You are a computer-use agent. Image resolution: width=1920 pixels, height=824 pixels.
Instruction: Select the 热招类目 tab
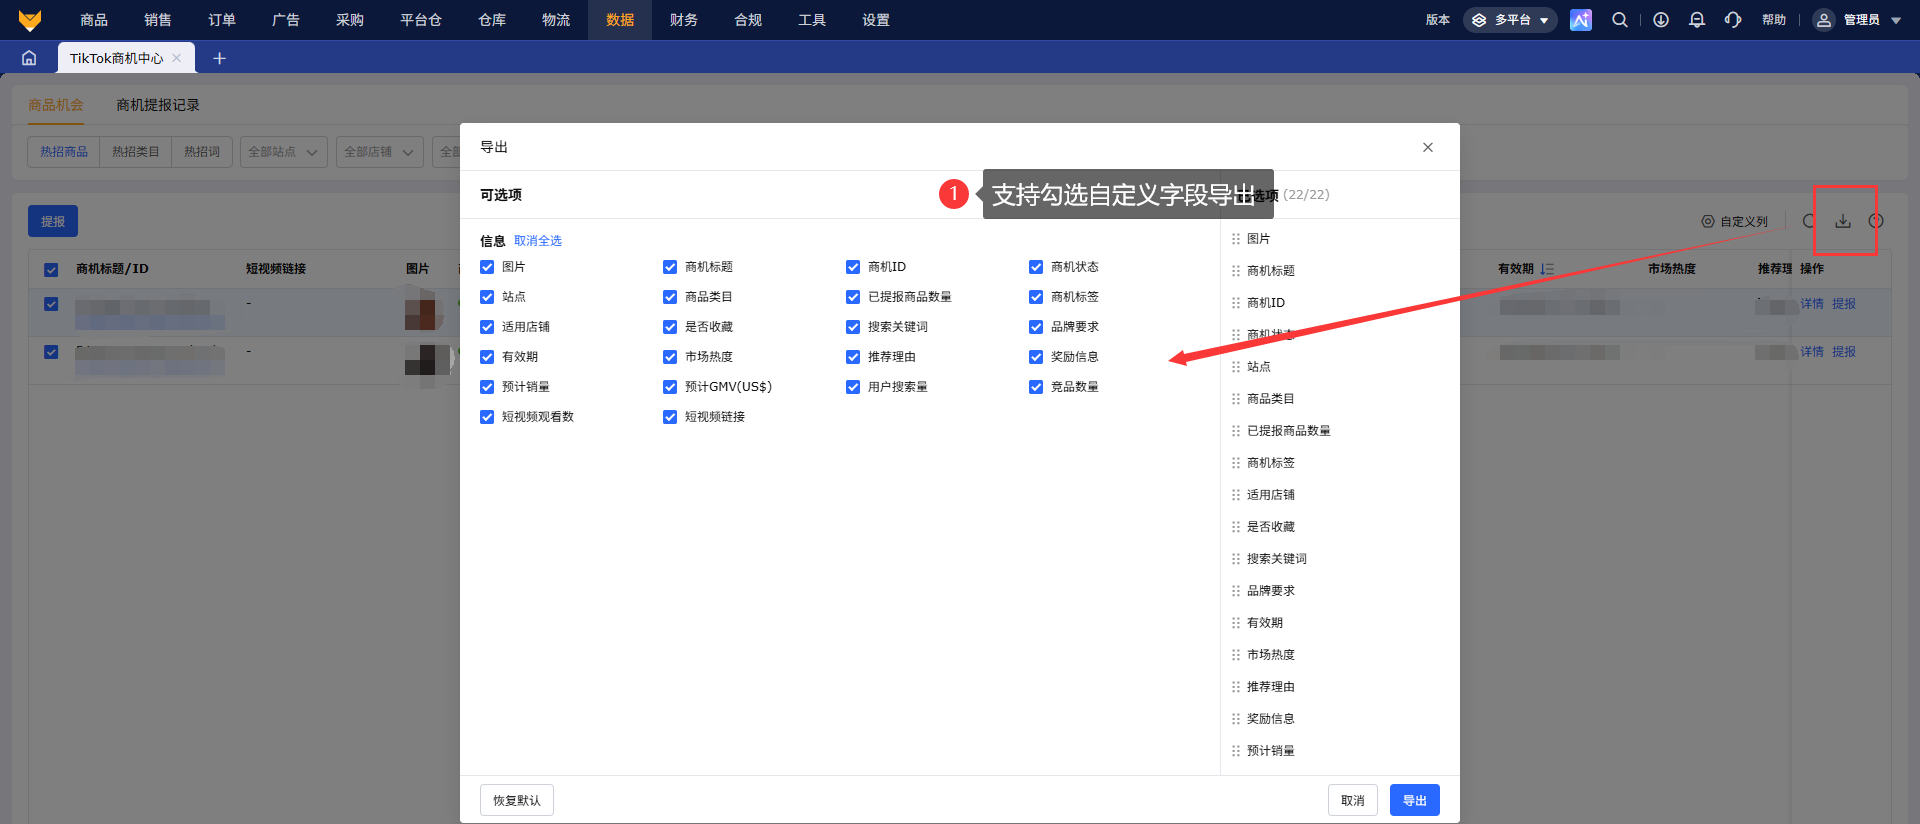click(136, 152)
